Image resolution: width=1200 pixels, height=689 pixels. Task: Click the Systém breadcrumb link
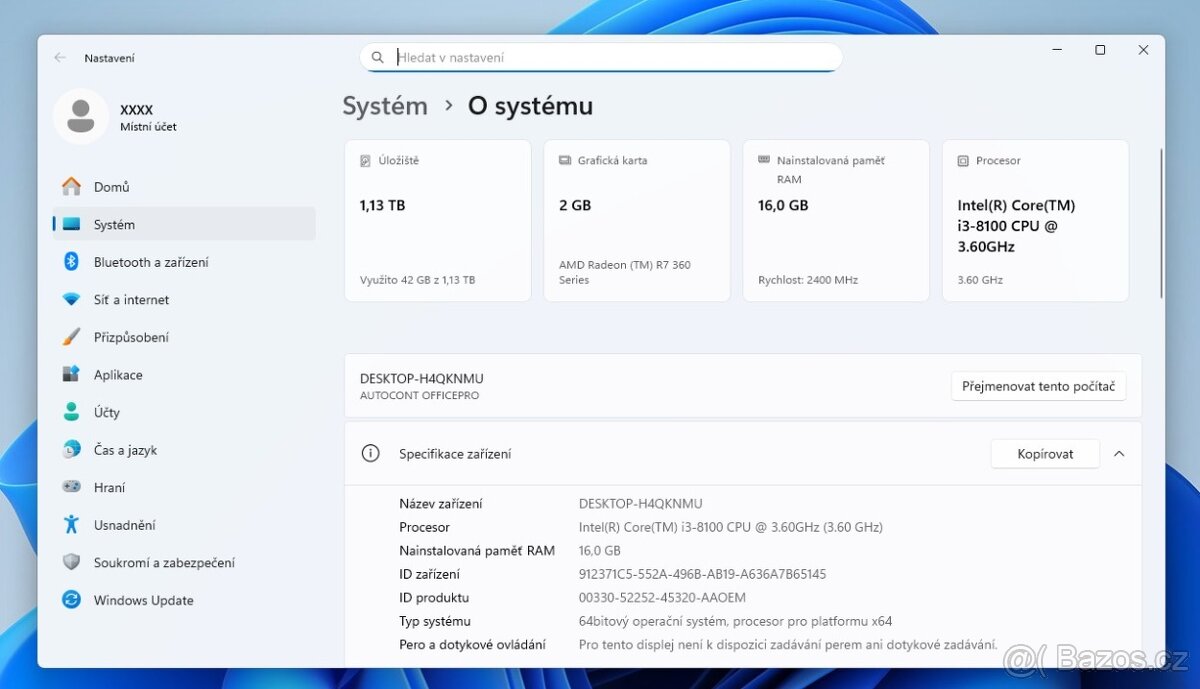coord(384,105)
